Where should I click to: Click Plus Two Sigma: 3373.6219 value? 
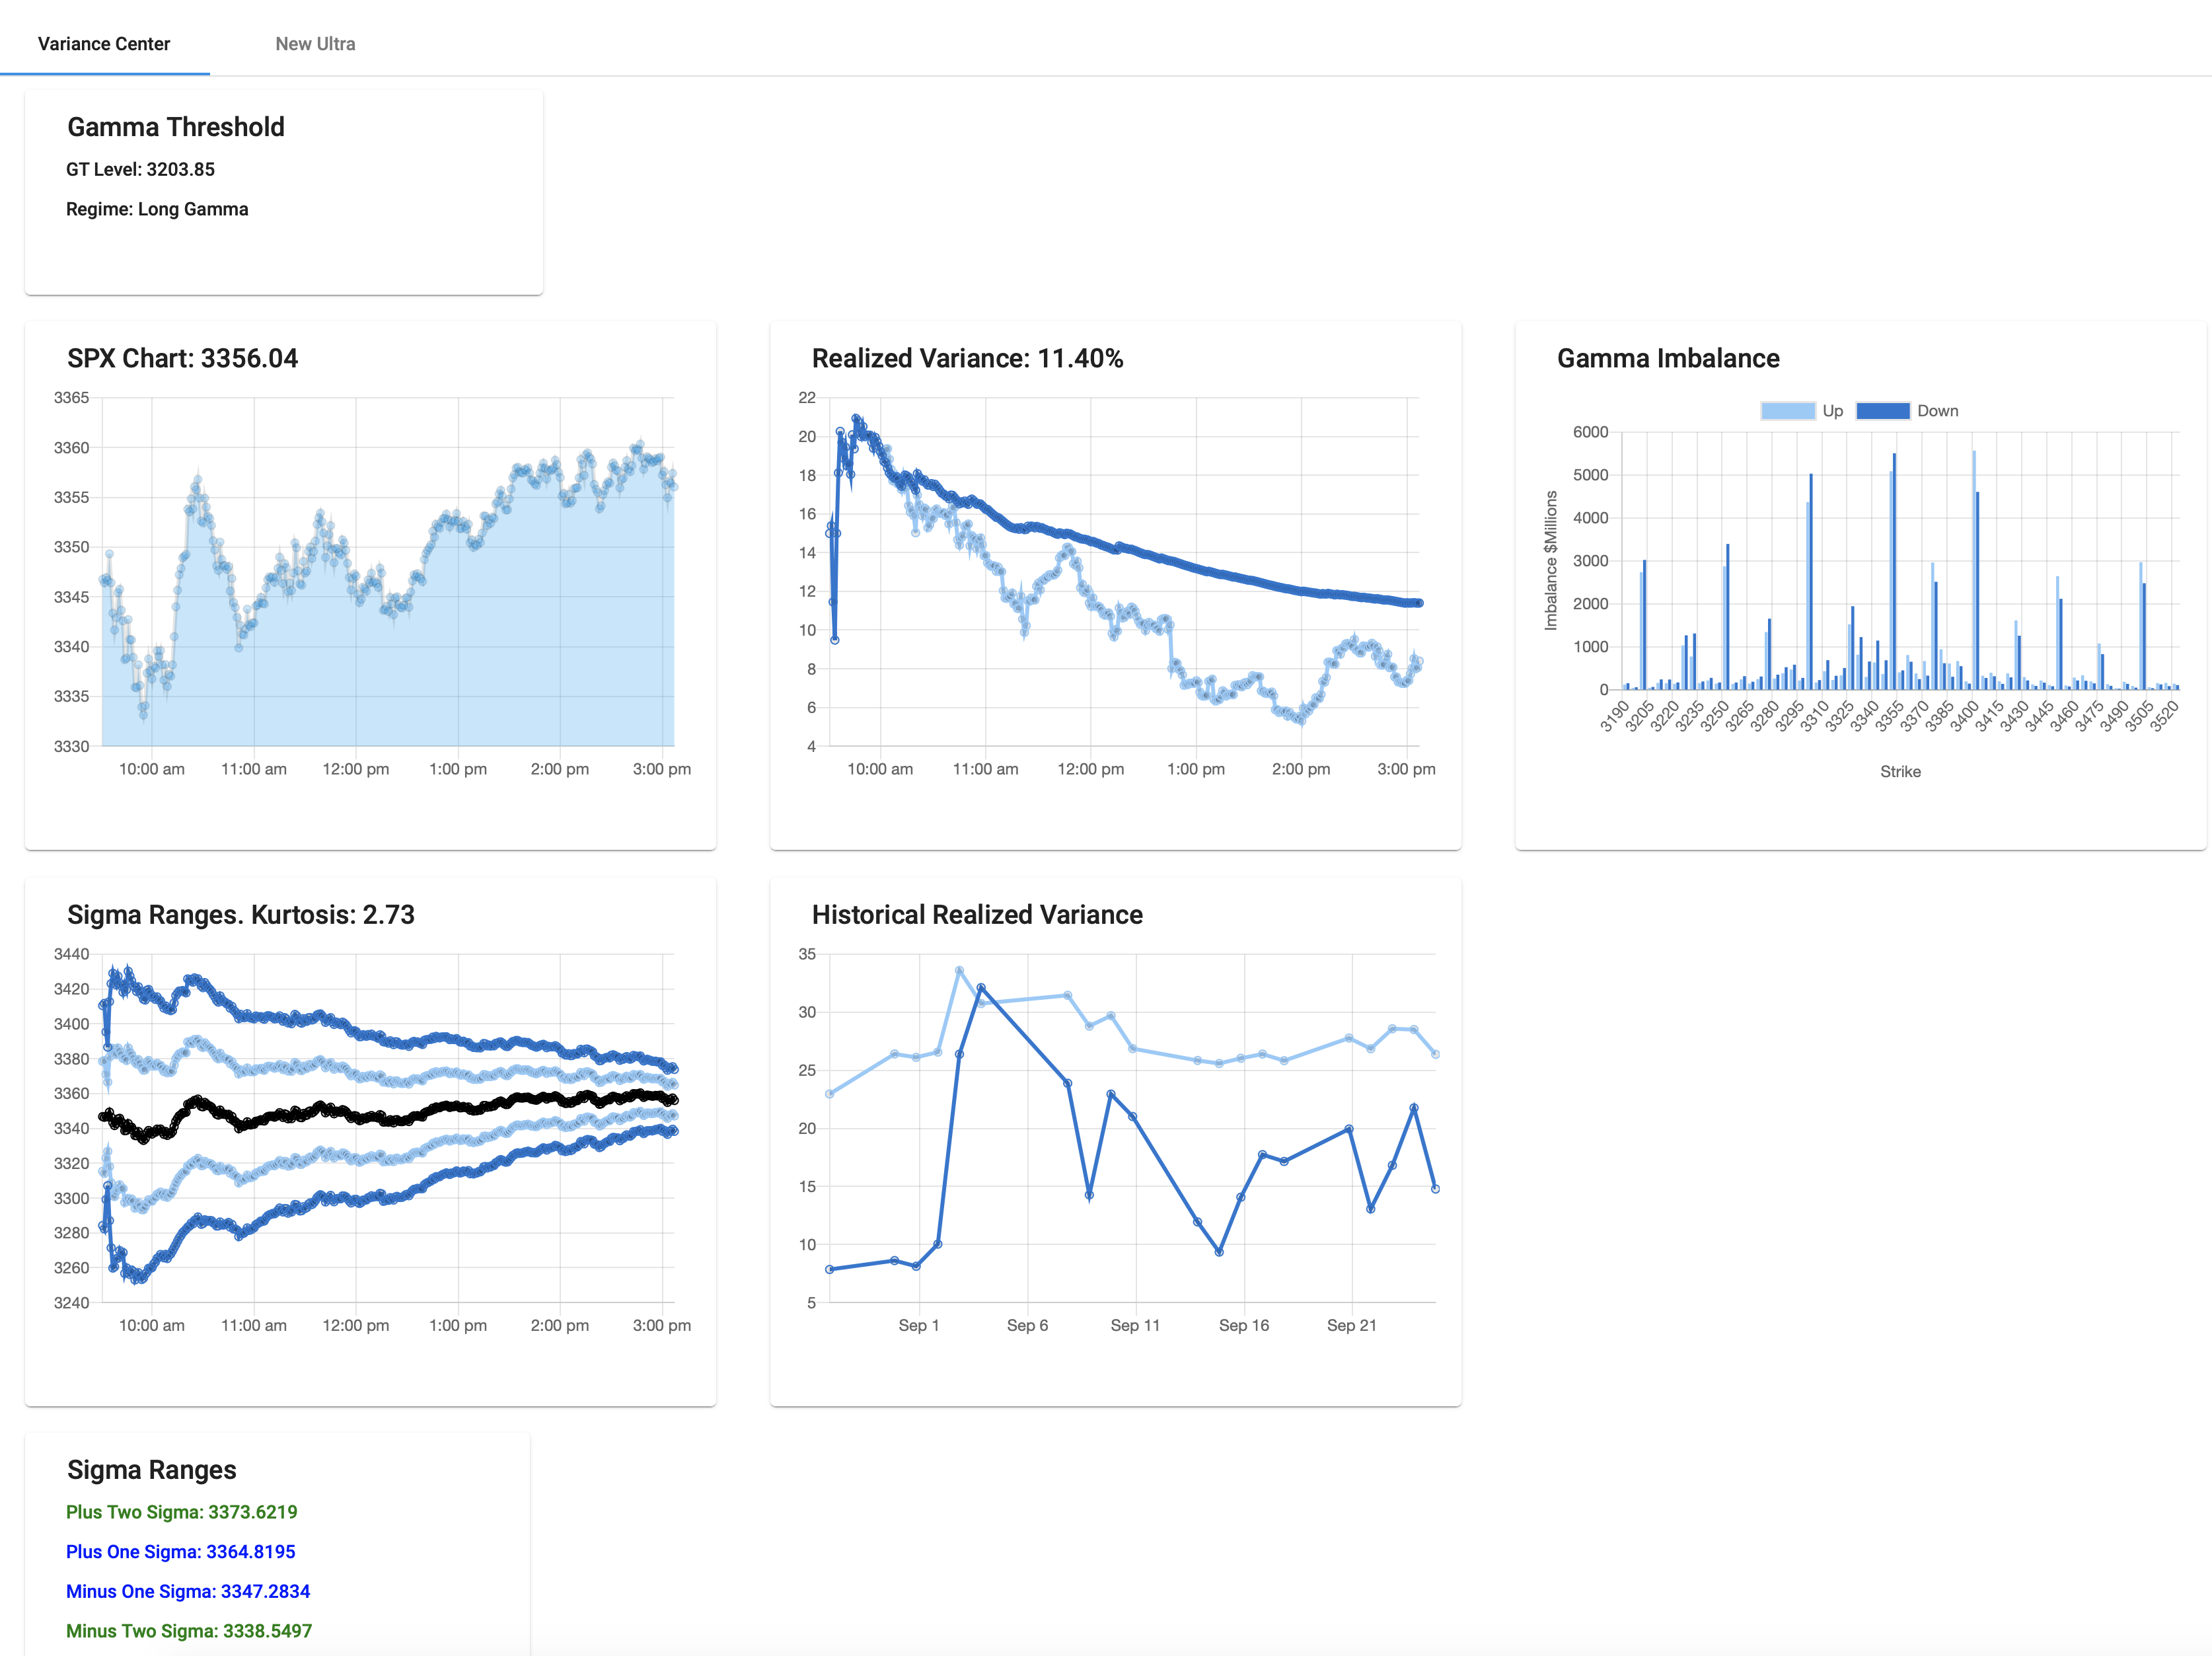[x=181, y=1512]
